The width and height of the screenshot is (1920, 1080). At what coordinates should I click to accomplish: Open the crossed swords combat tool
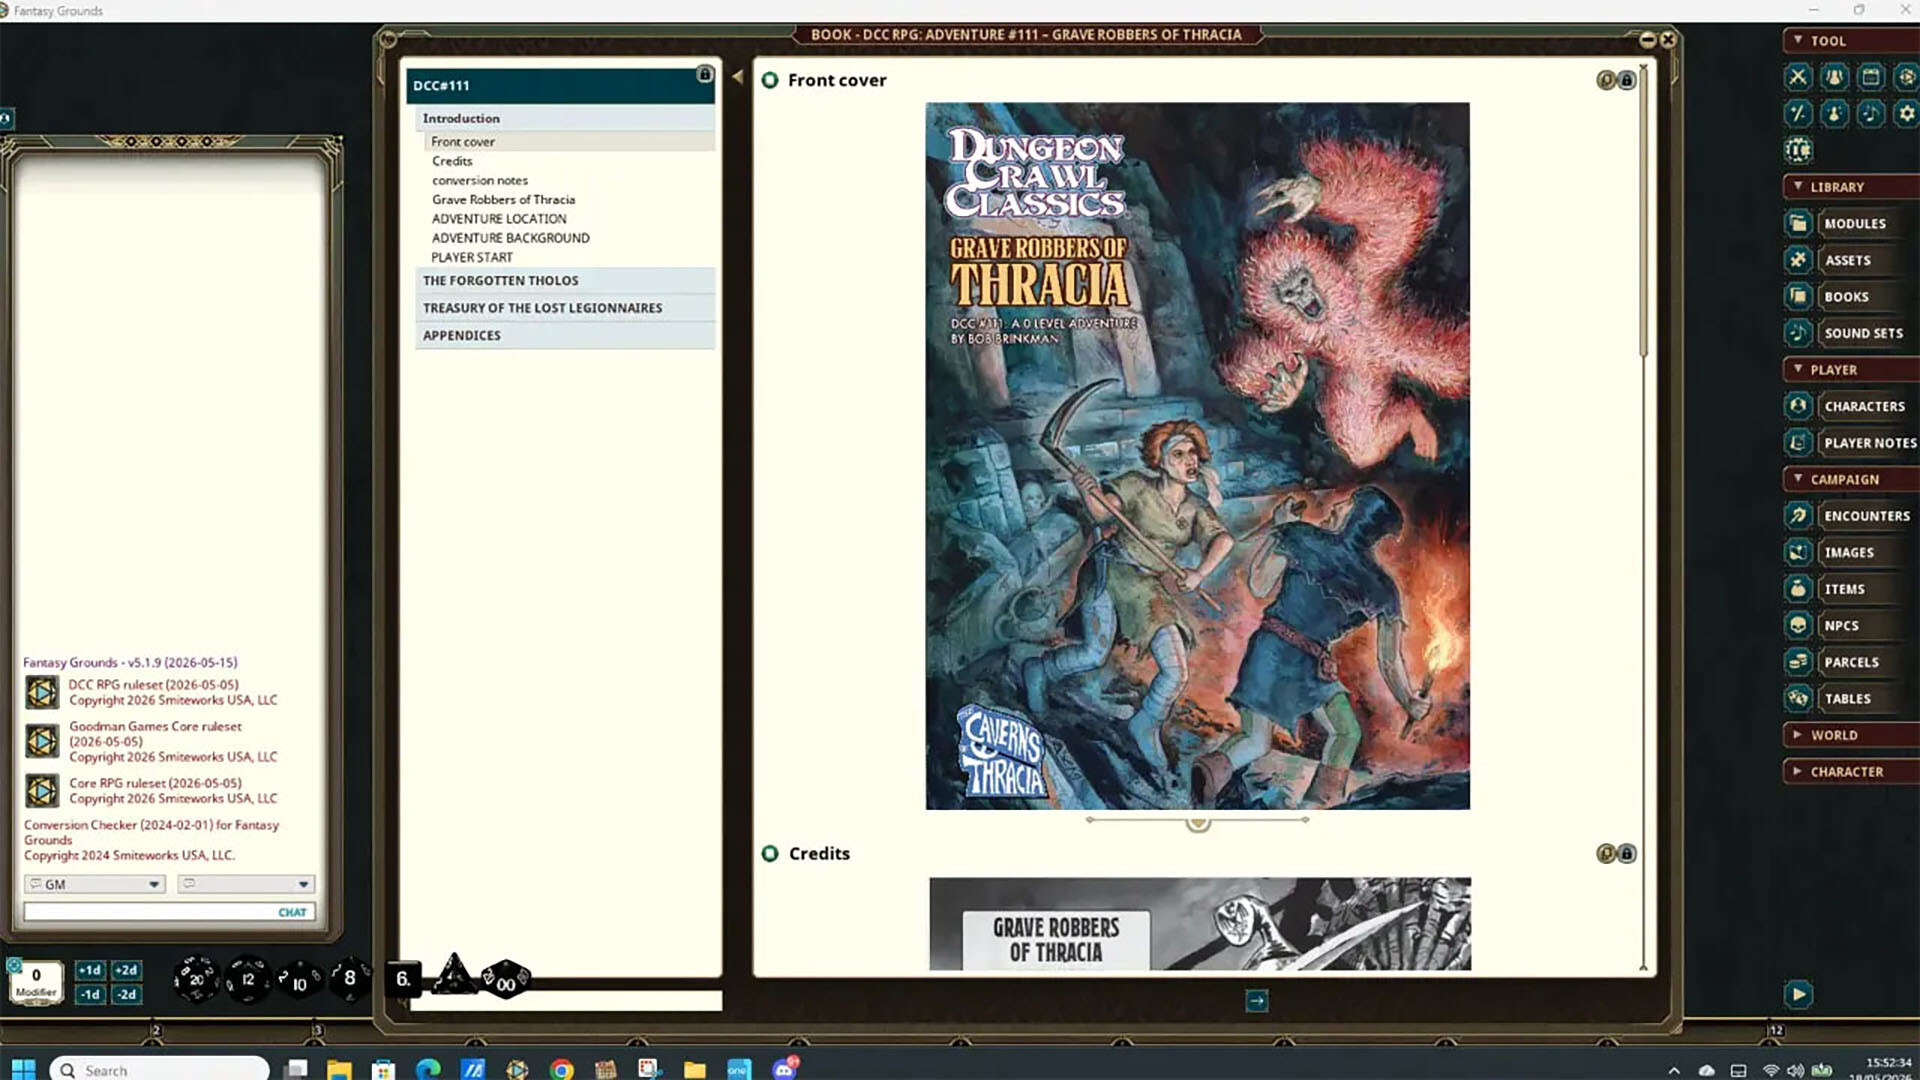[1798, 77]
